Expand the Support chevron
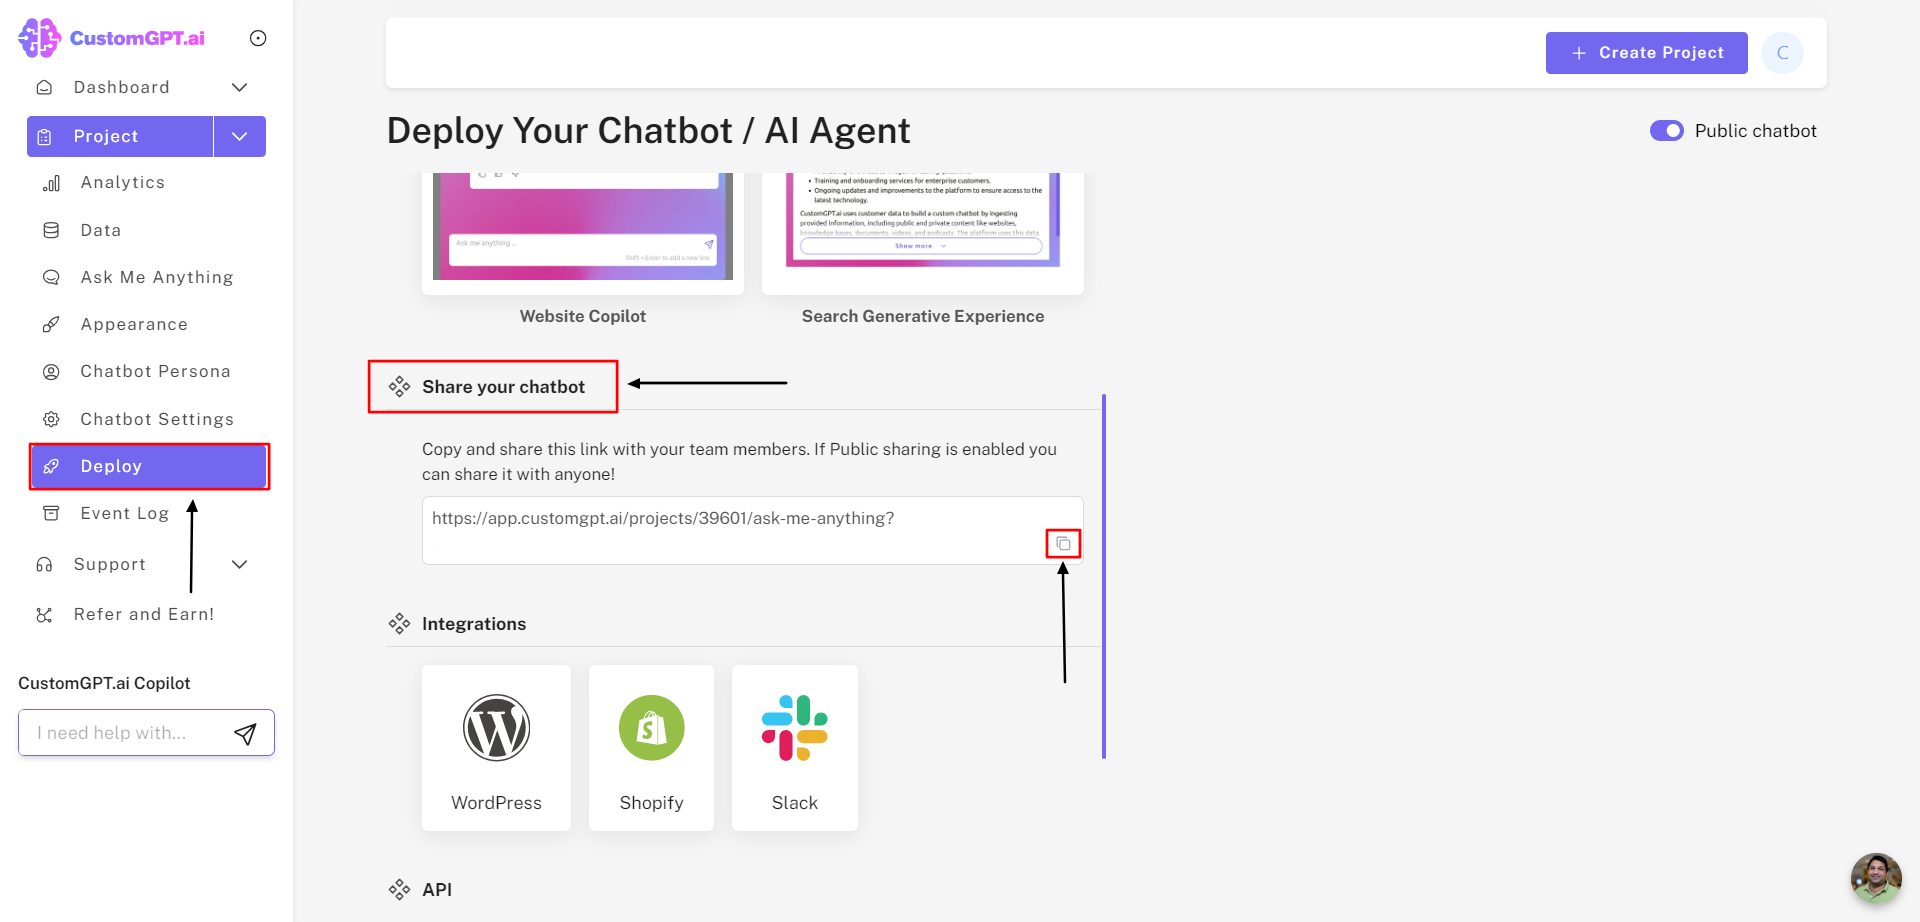This screenshot has width=1920, height=922. tap(240, 564)
